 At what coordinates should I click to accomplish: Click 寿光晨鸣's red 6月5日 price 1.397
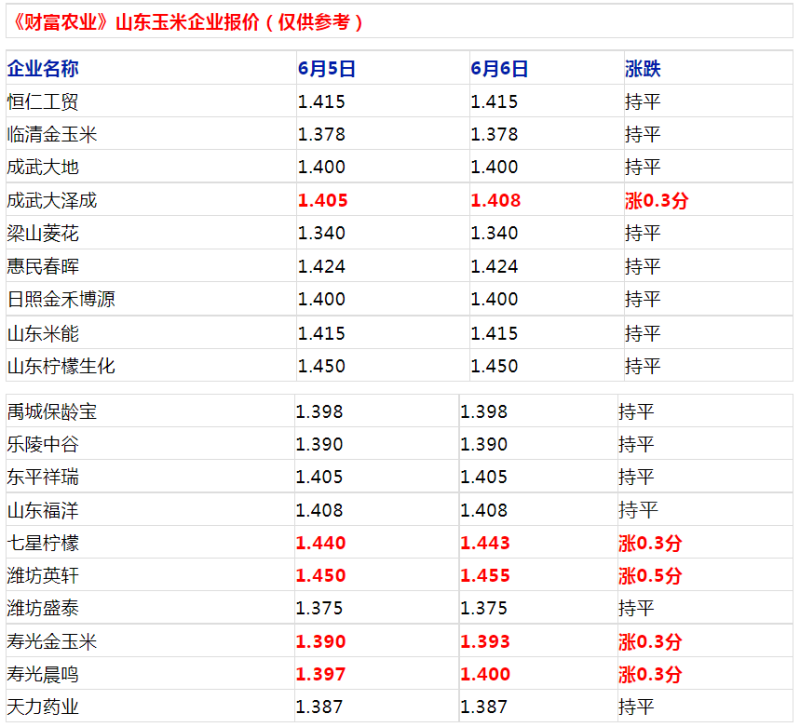click(x=321, y=674)
